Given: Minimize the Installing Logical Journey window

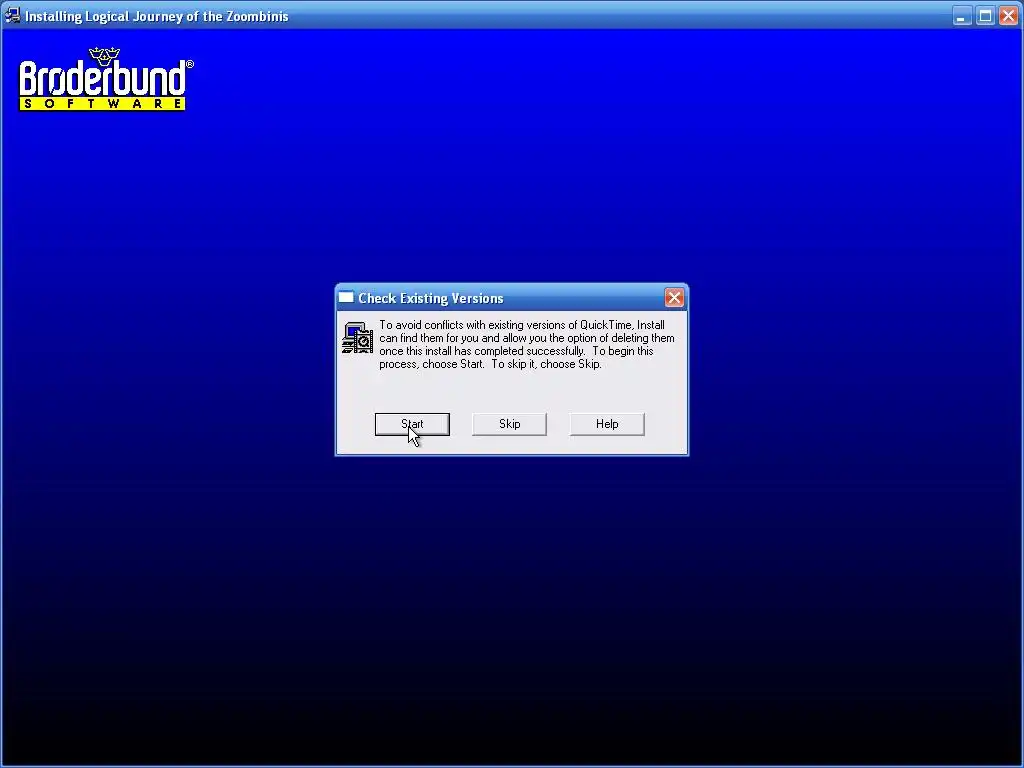Looking at the screenshot, I should click(961, 16).
